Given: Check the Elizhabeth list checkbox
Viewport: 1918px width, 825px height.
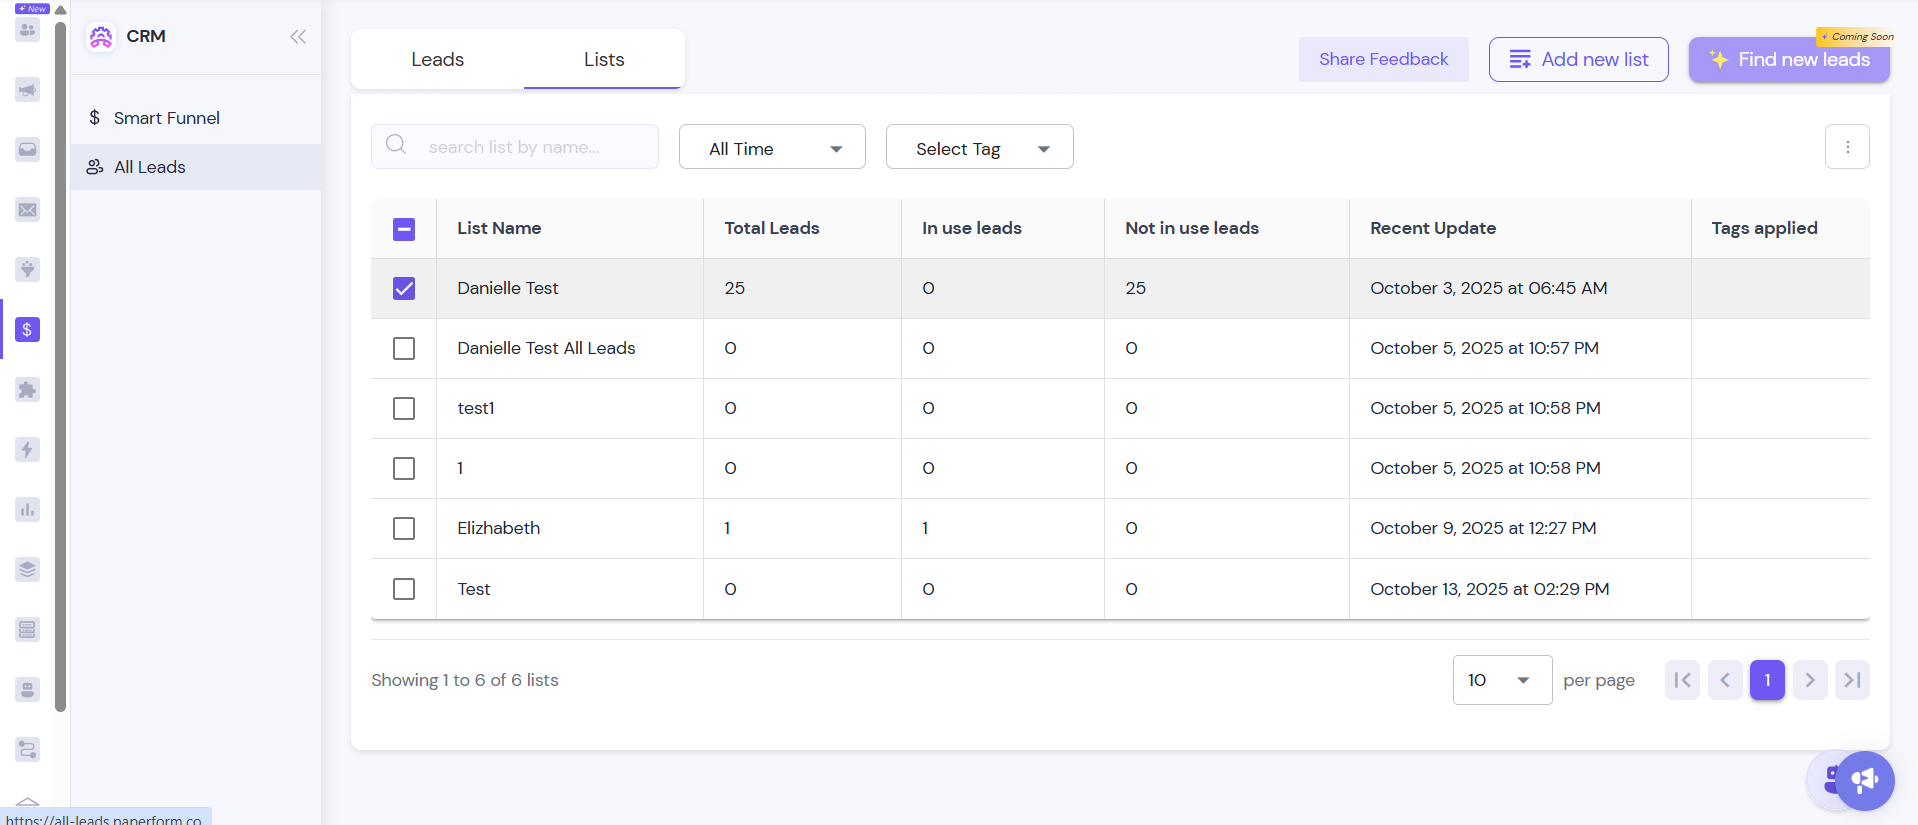Looking at the screenshot, I should (404, 529).
